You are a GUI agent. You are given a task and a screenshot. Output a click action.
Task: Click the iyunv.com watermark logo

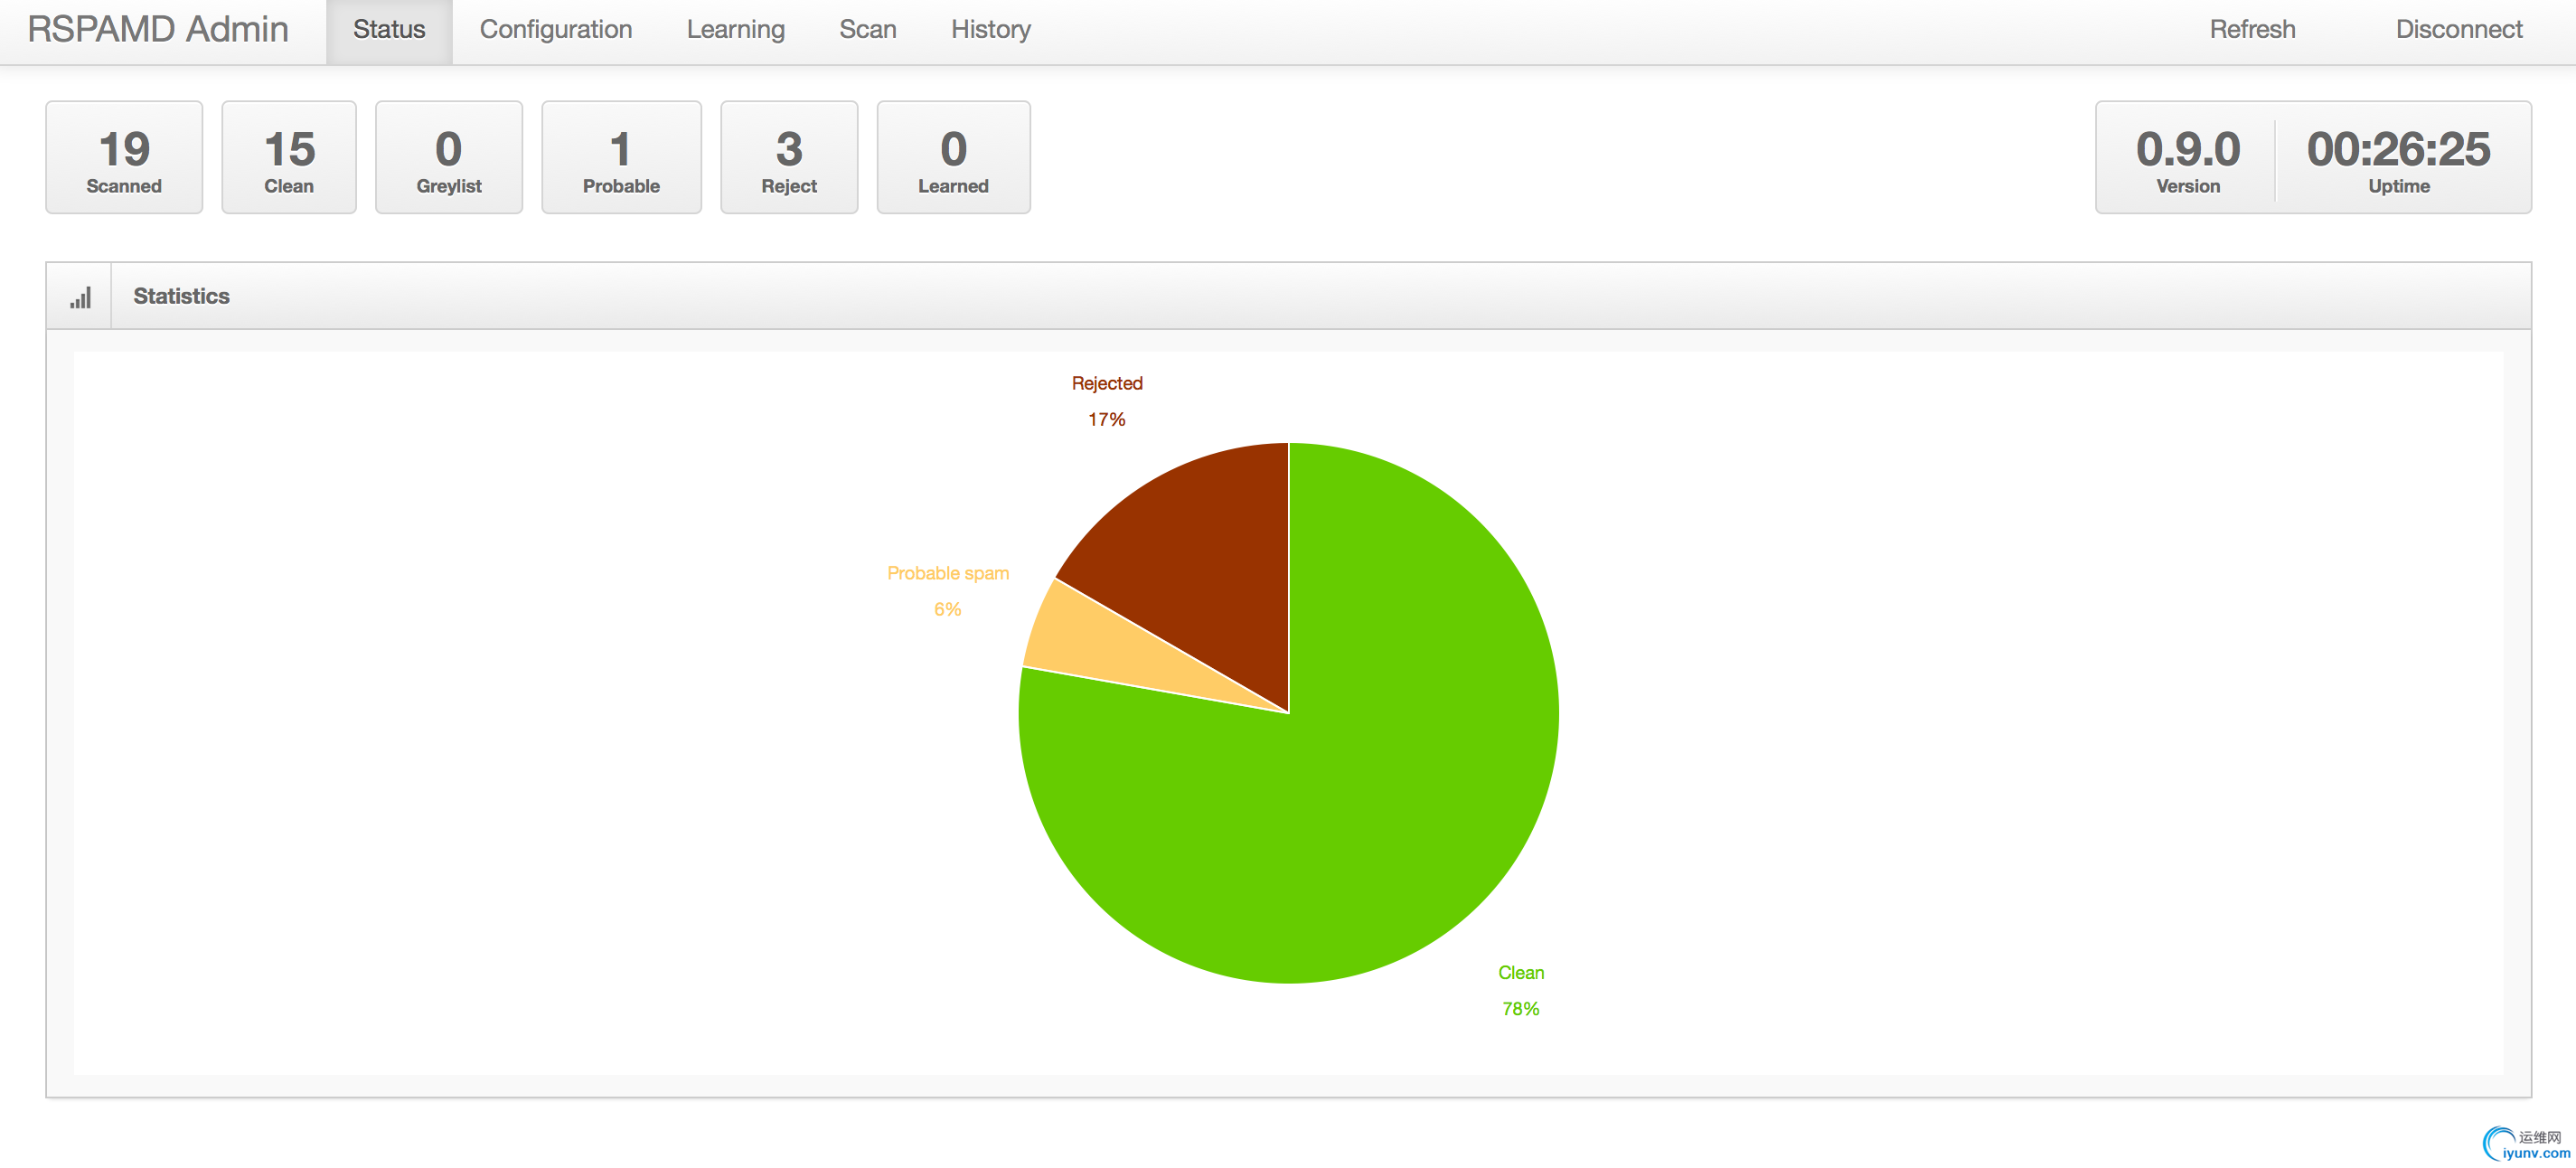[x=2526, y=1144]
